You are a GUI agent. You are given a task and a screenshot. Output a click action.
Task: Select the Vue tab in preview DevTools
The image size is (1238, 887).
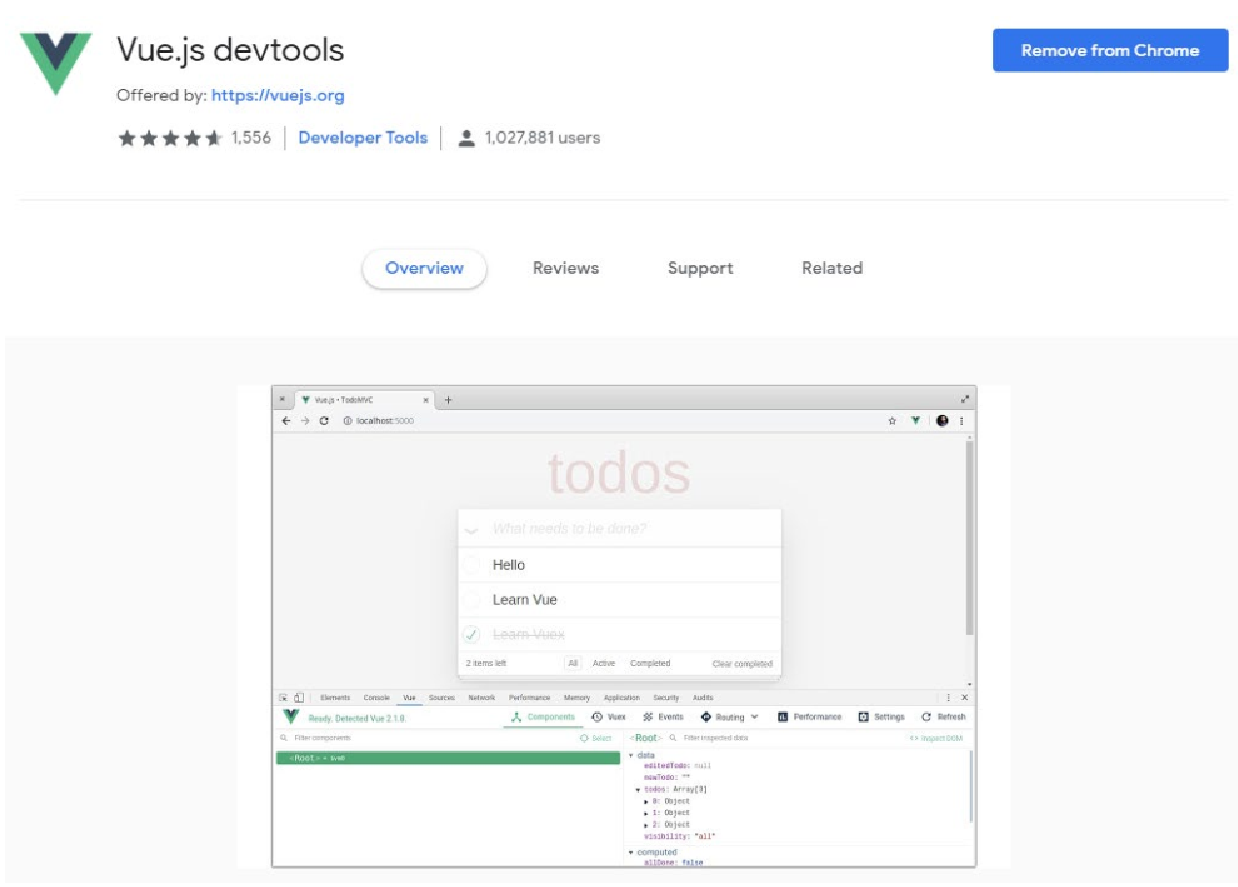coord(409,697)
